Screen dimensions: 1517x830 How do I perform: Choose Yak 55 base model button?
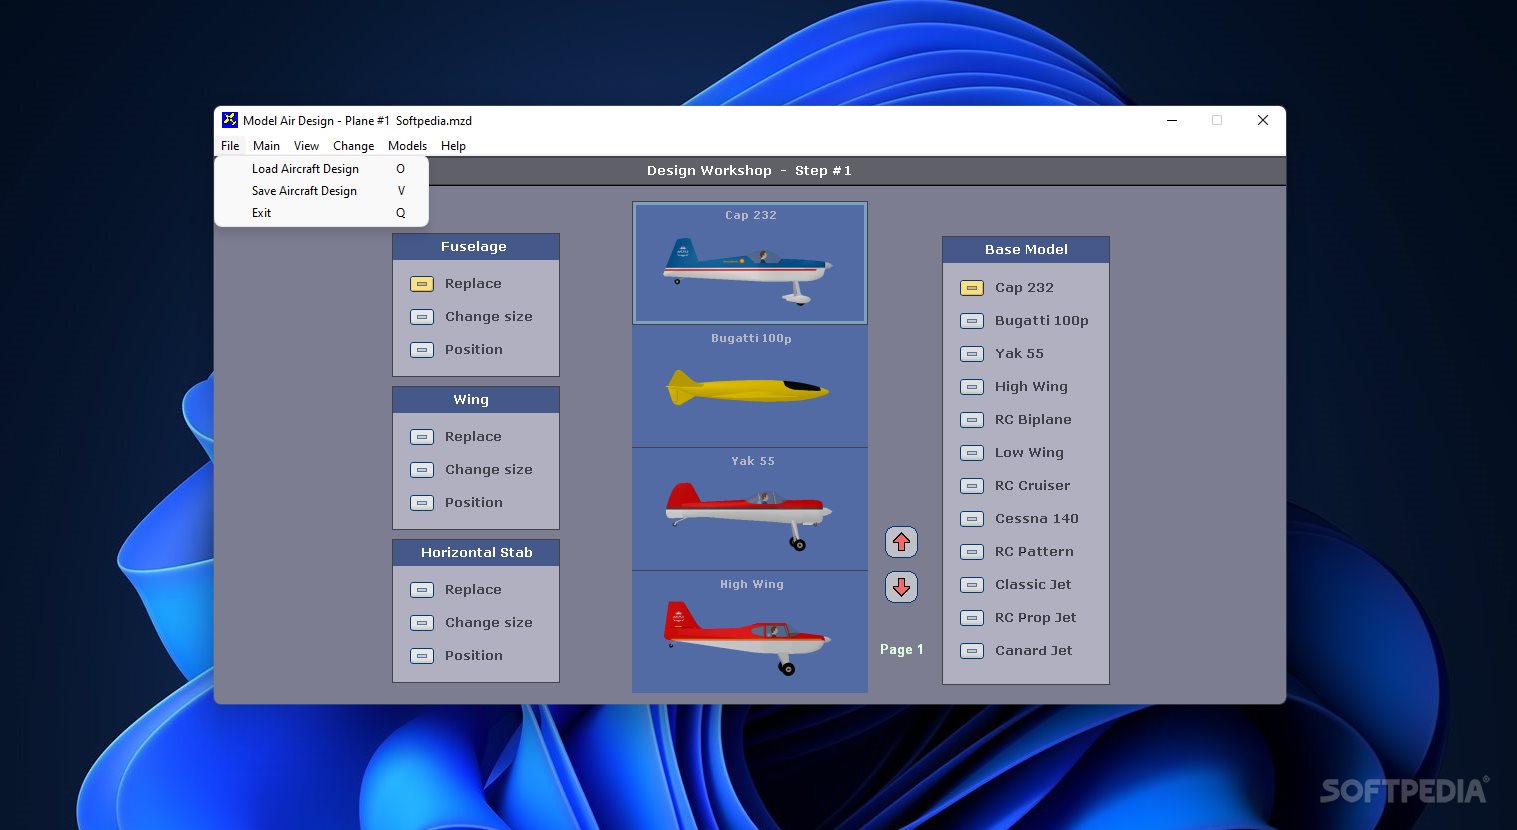coord(972,354)
